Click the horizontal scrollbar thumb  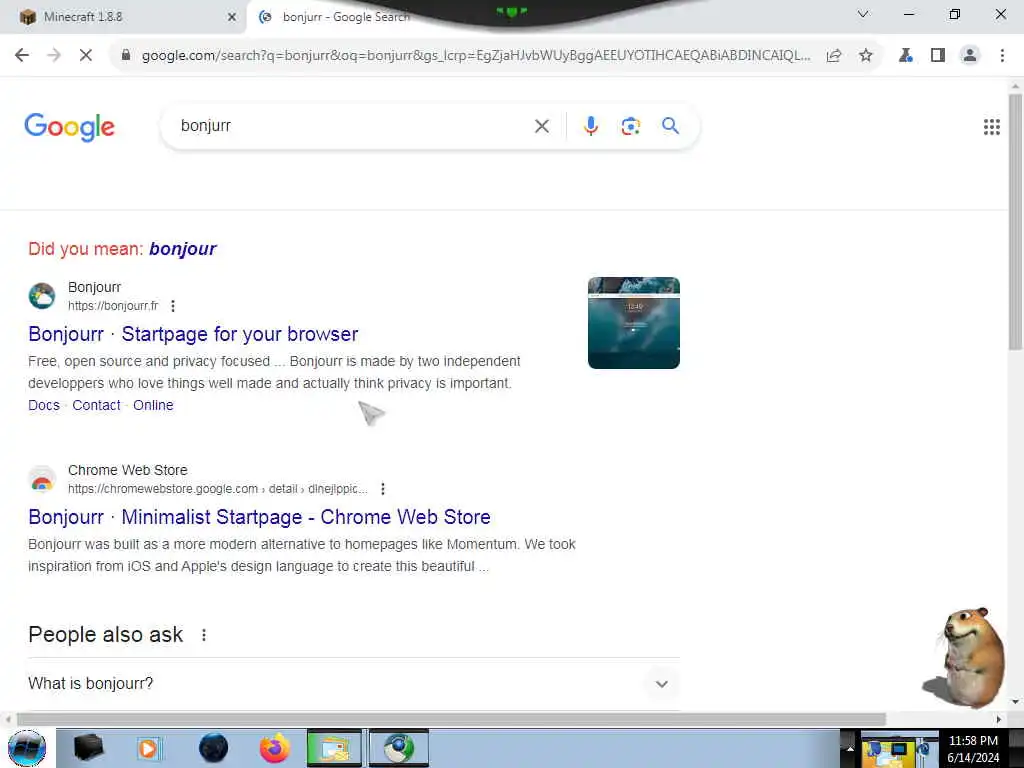coord(451,719)
